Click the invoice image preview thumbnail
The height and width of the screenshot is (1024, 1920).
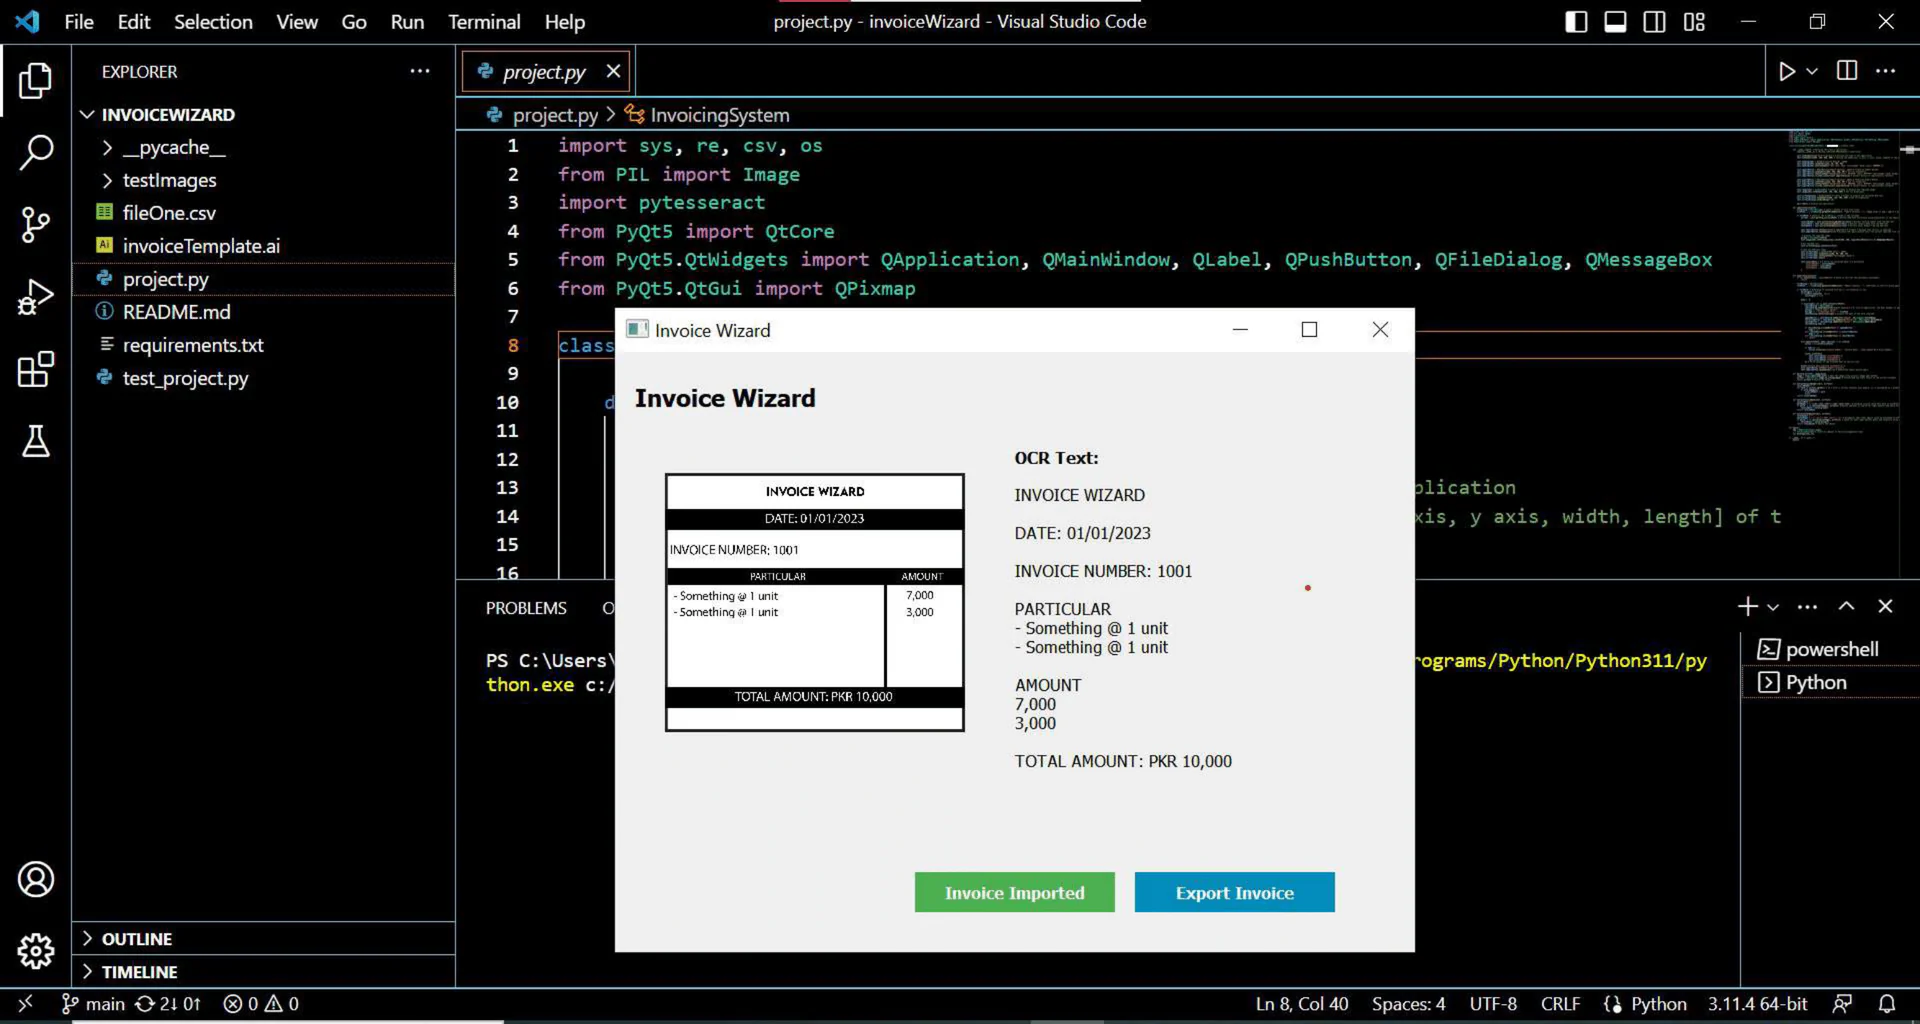pos(814,602)
